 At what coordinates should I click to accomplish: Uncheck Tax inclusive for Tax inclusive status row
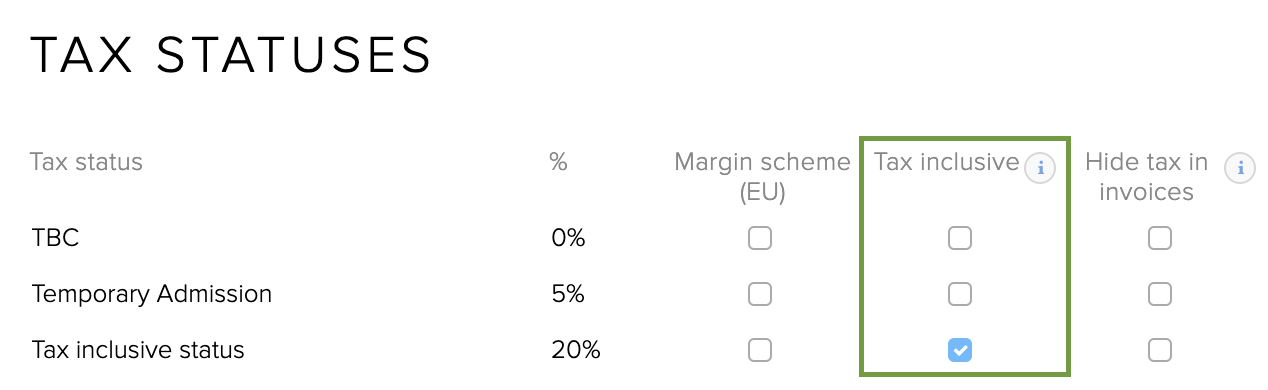coord(960,350)
